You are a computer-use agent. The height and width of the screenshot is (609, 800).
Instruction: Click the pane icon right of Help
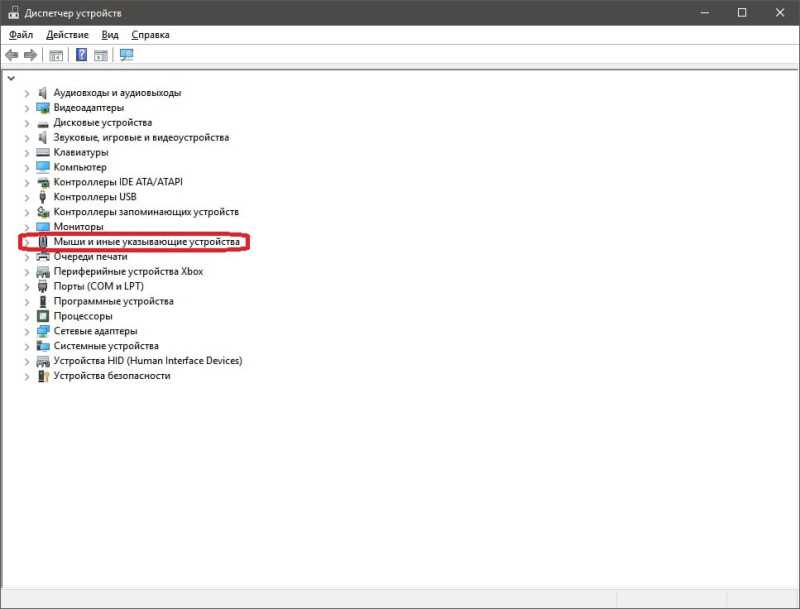pos(101,55)
